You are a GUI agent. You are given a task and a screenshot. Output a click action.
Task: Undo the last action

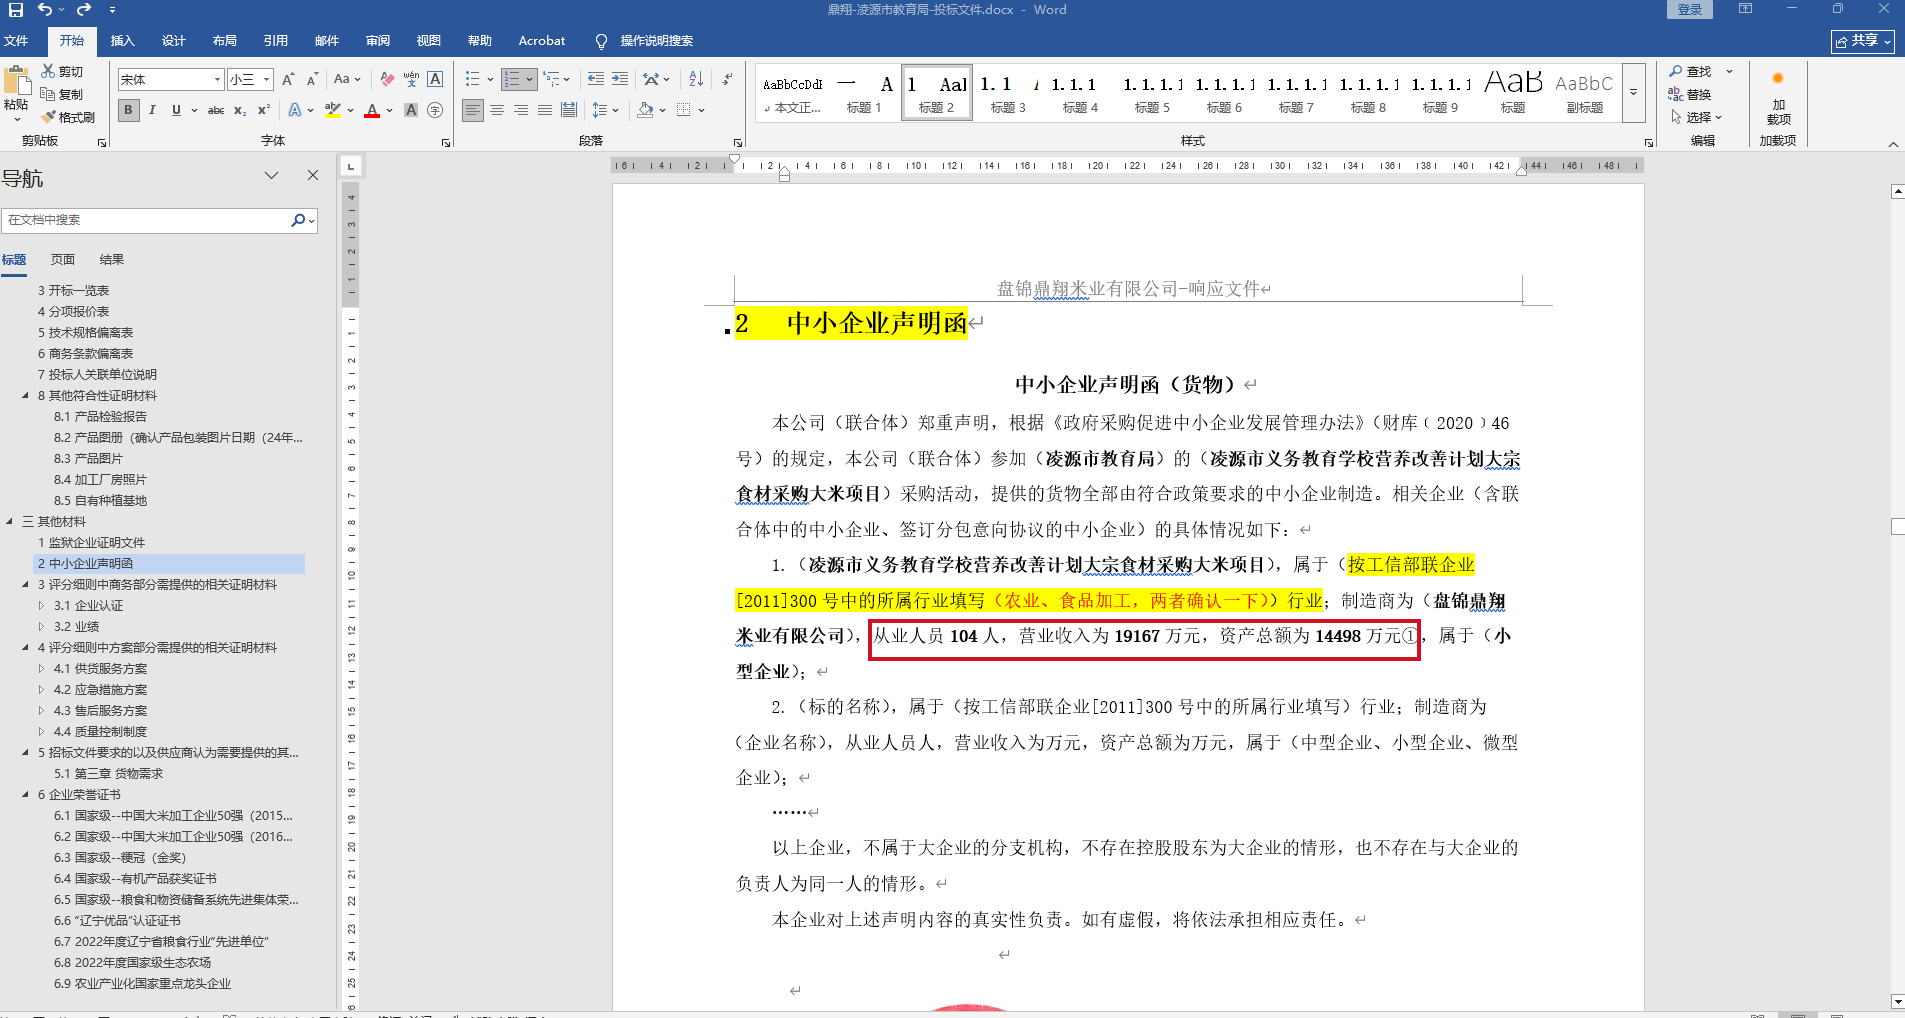(x=45, y=9)
